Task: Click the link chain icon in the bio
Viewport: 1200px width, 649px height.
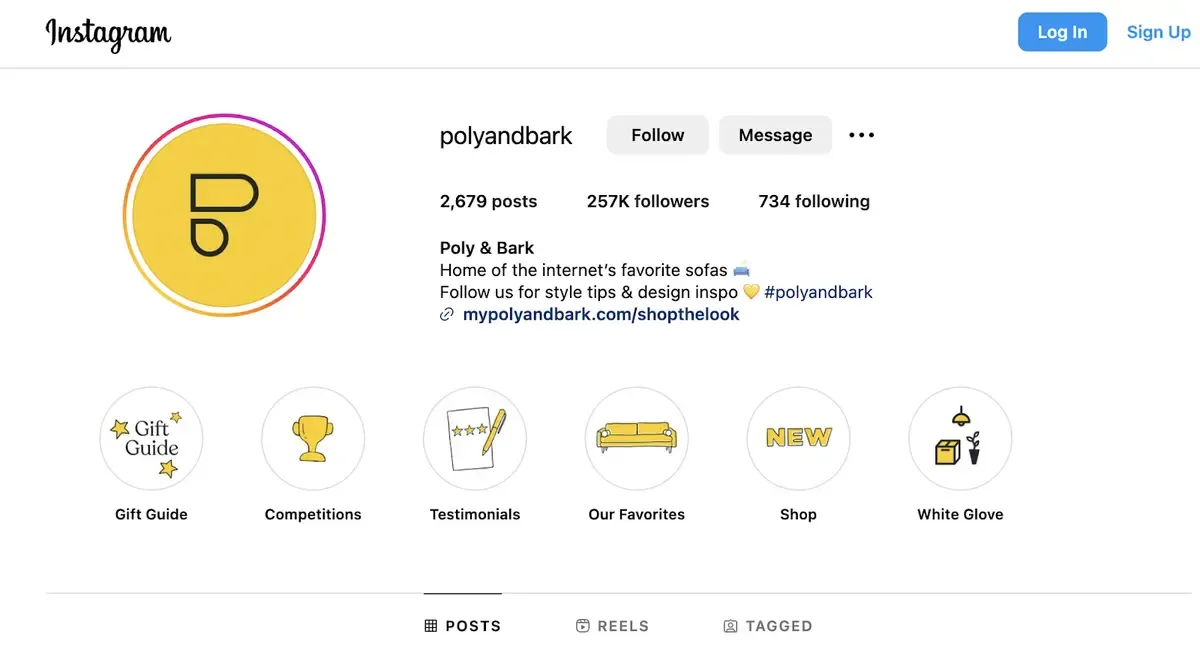Action: pyautogui.click(x=446, y=314)
